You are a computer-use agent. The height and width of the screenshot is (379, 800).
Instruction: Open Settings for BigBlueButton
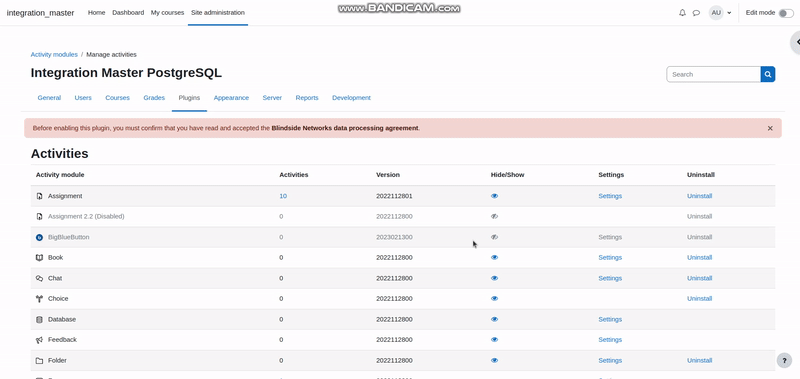coord(610,237)
